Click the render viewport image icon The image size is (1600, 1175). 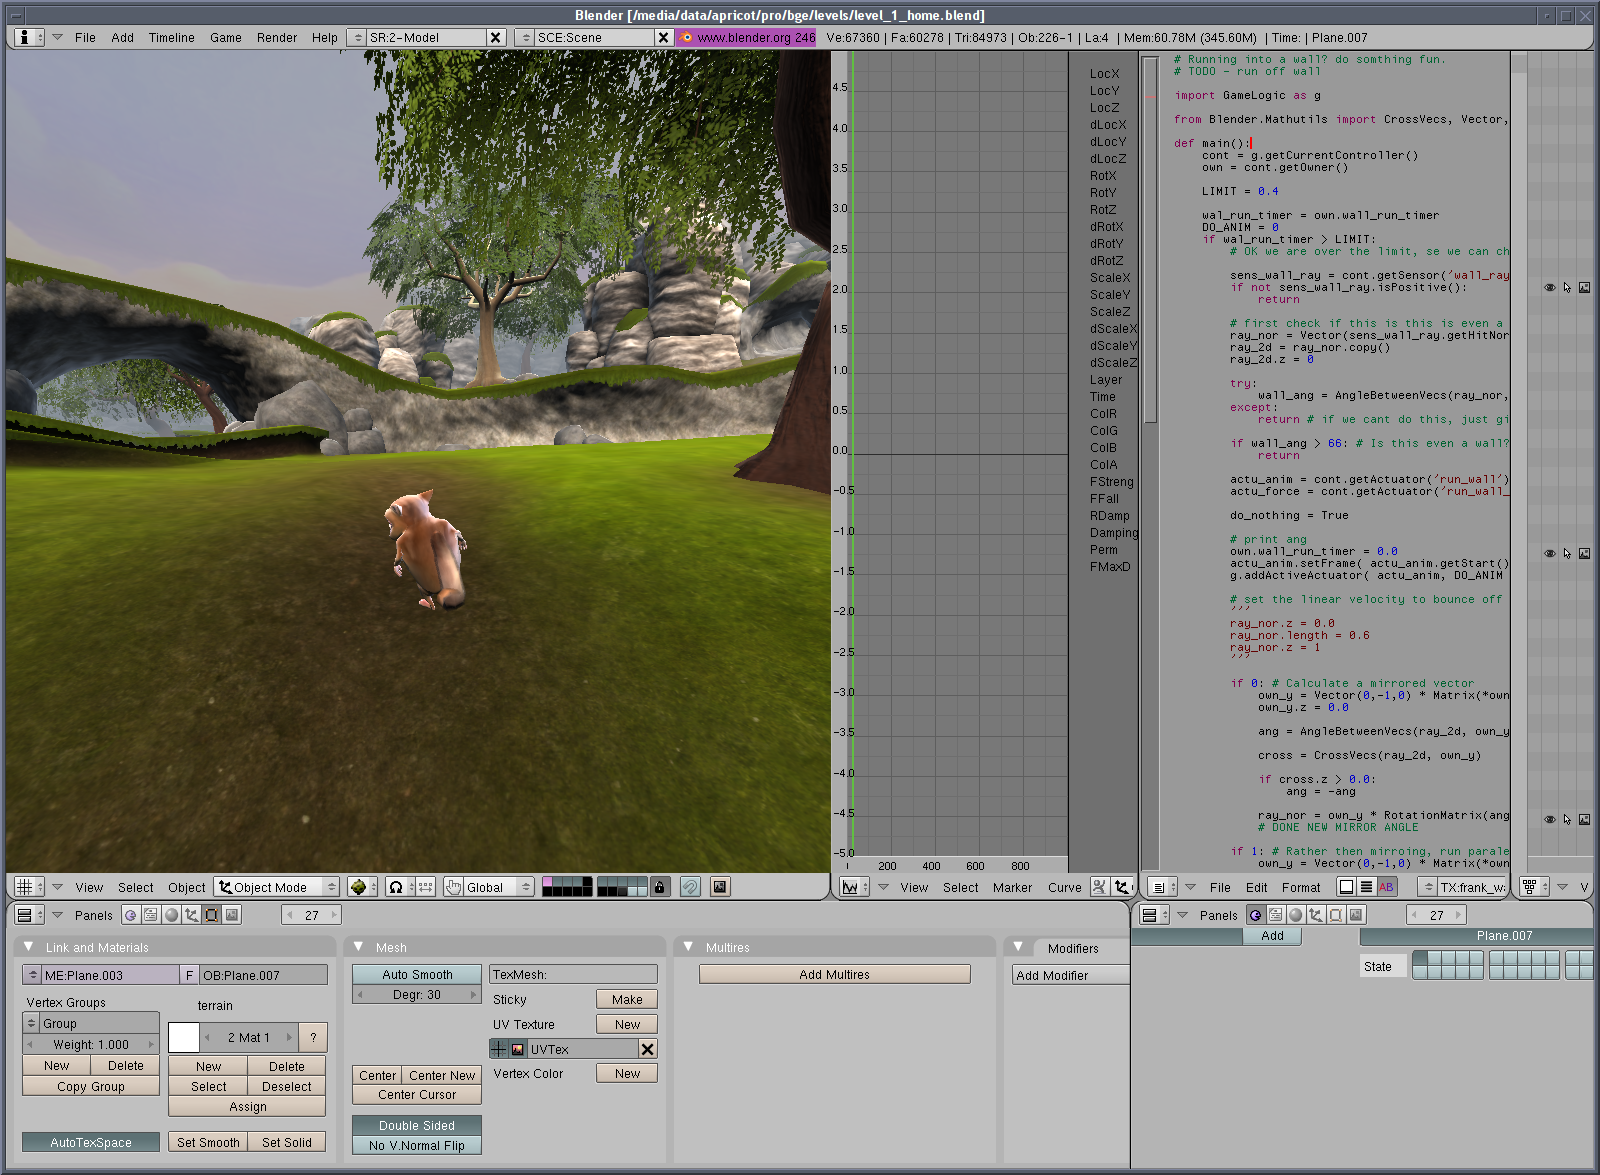point(720,887)
